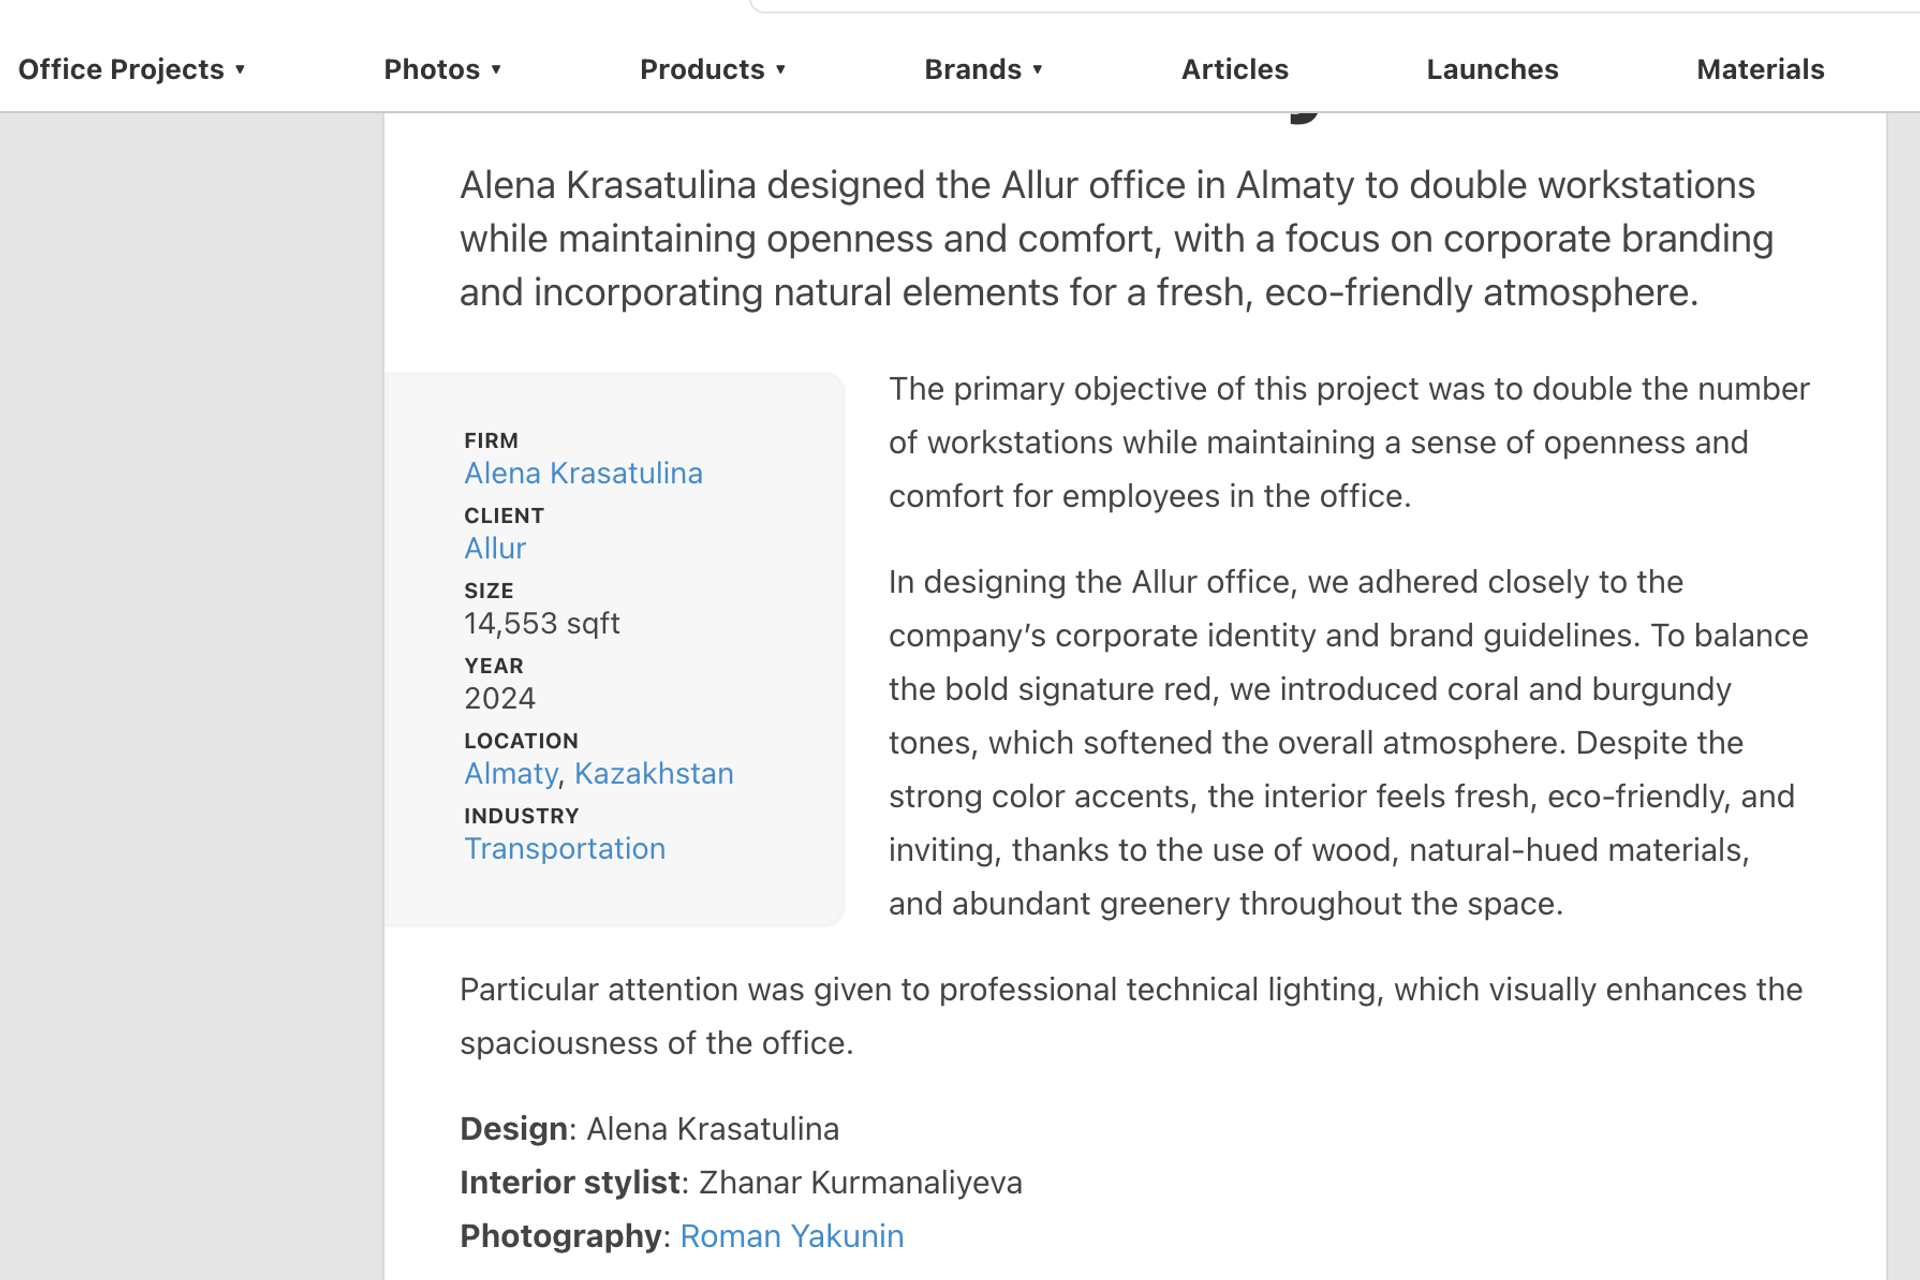Click the 2024 year value

(500, 698)
